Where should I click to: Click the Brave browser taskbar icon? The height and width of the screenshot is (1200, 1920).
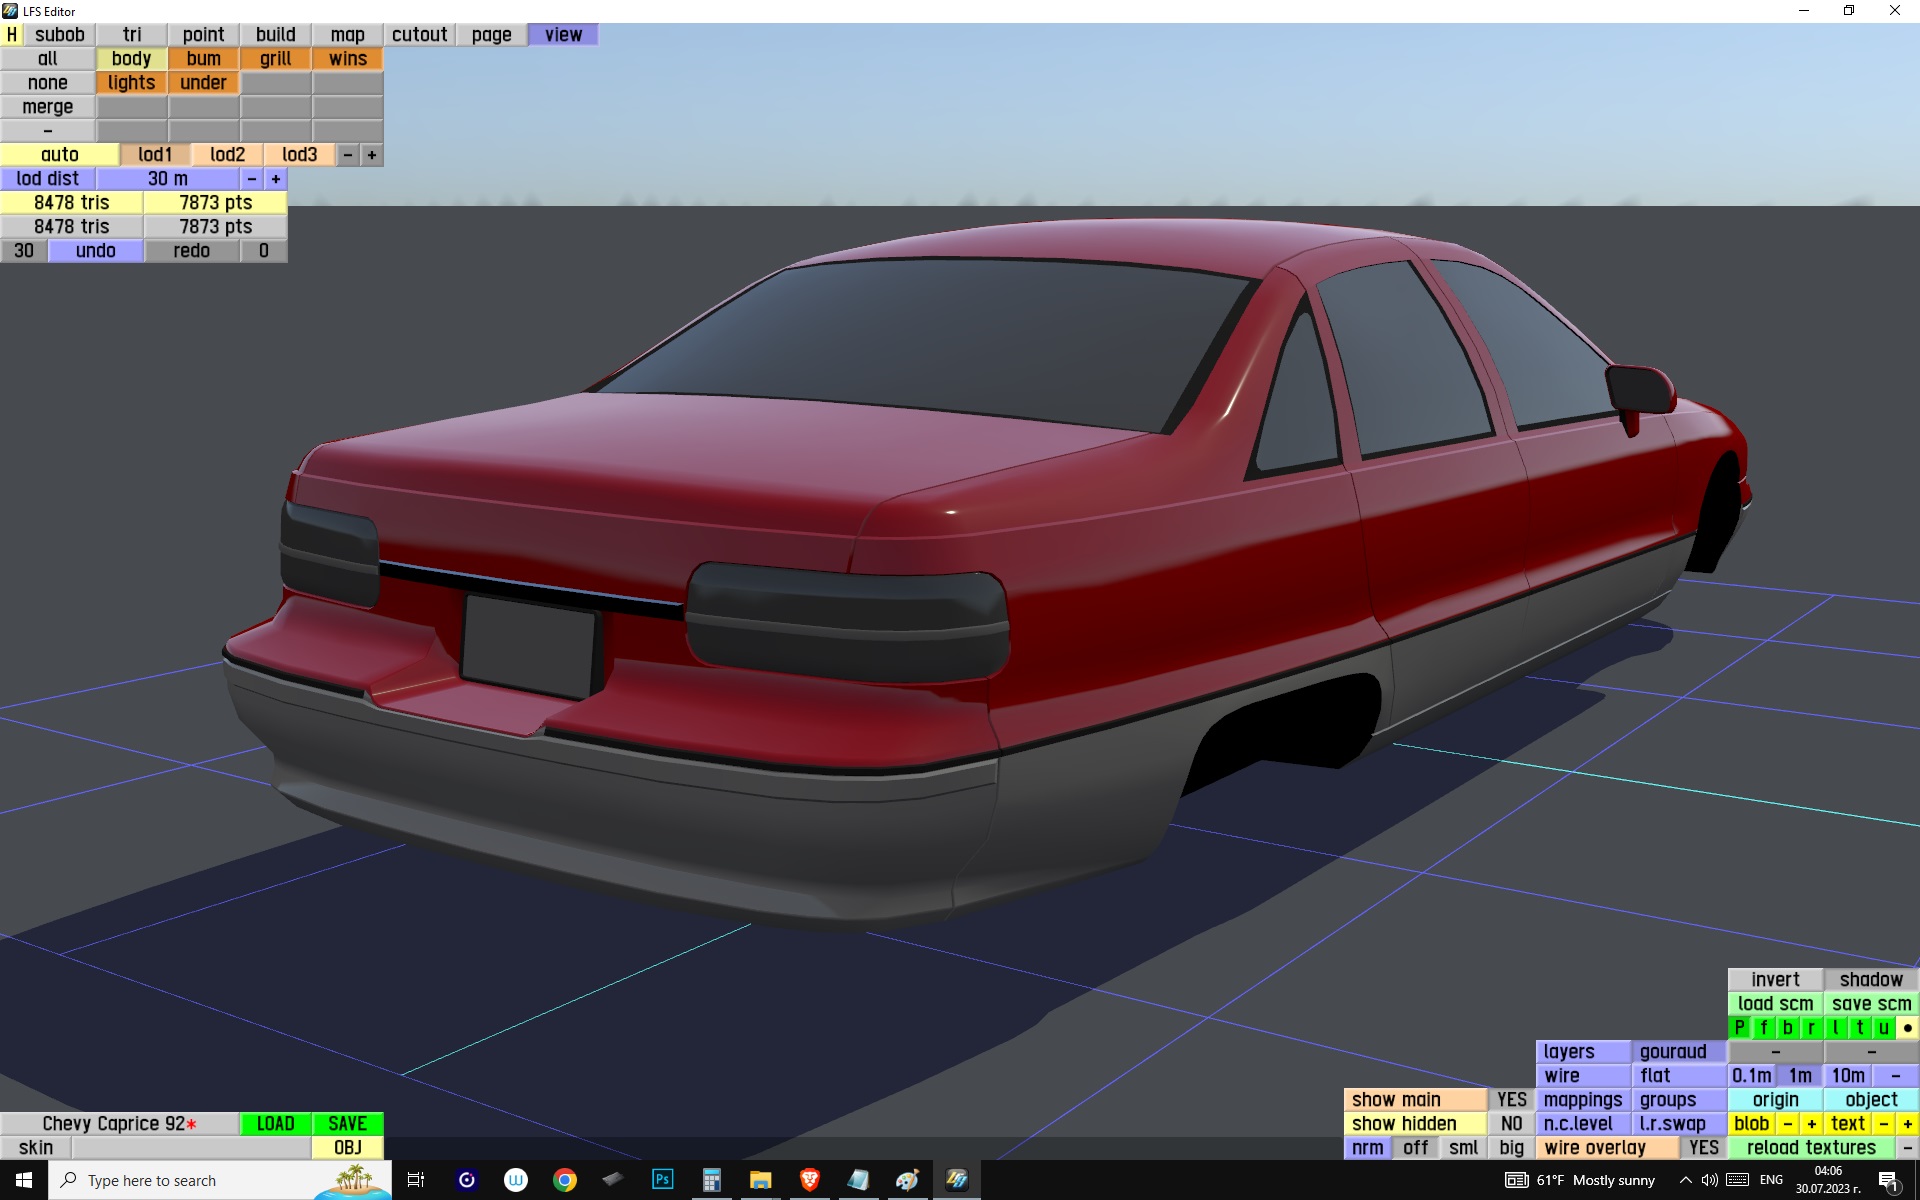(809, 1180)
